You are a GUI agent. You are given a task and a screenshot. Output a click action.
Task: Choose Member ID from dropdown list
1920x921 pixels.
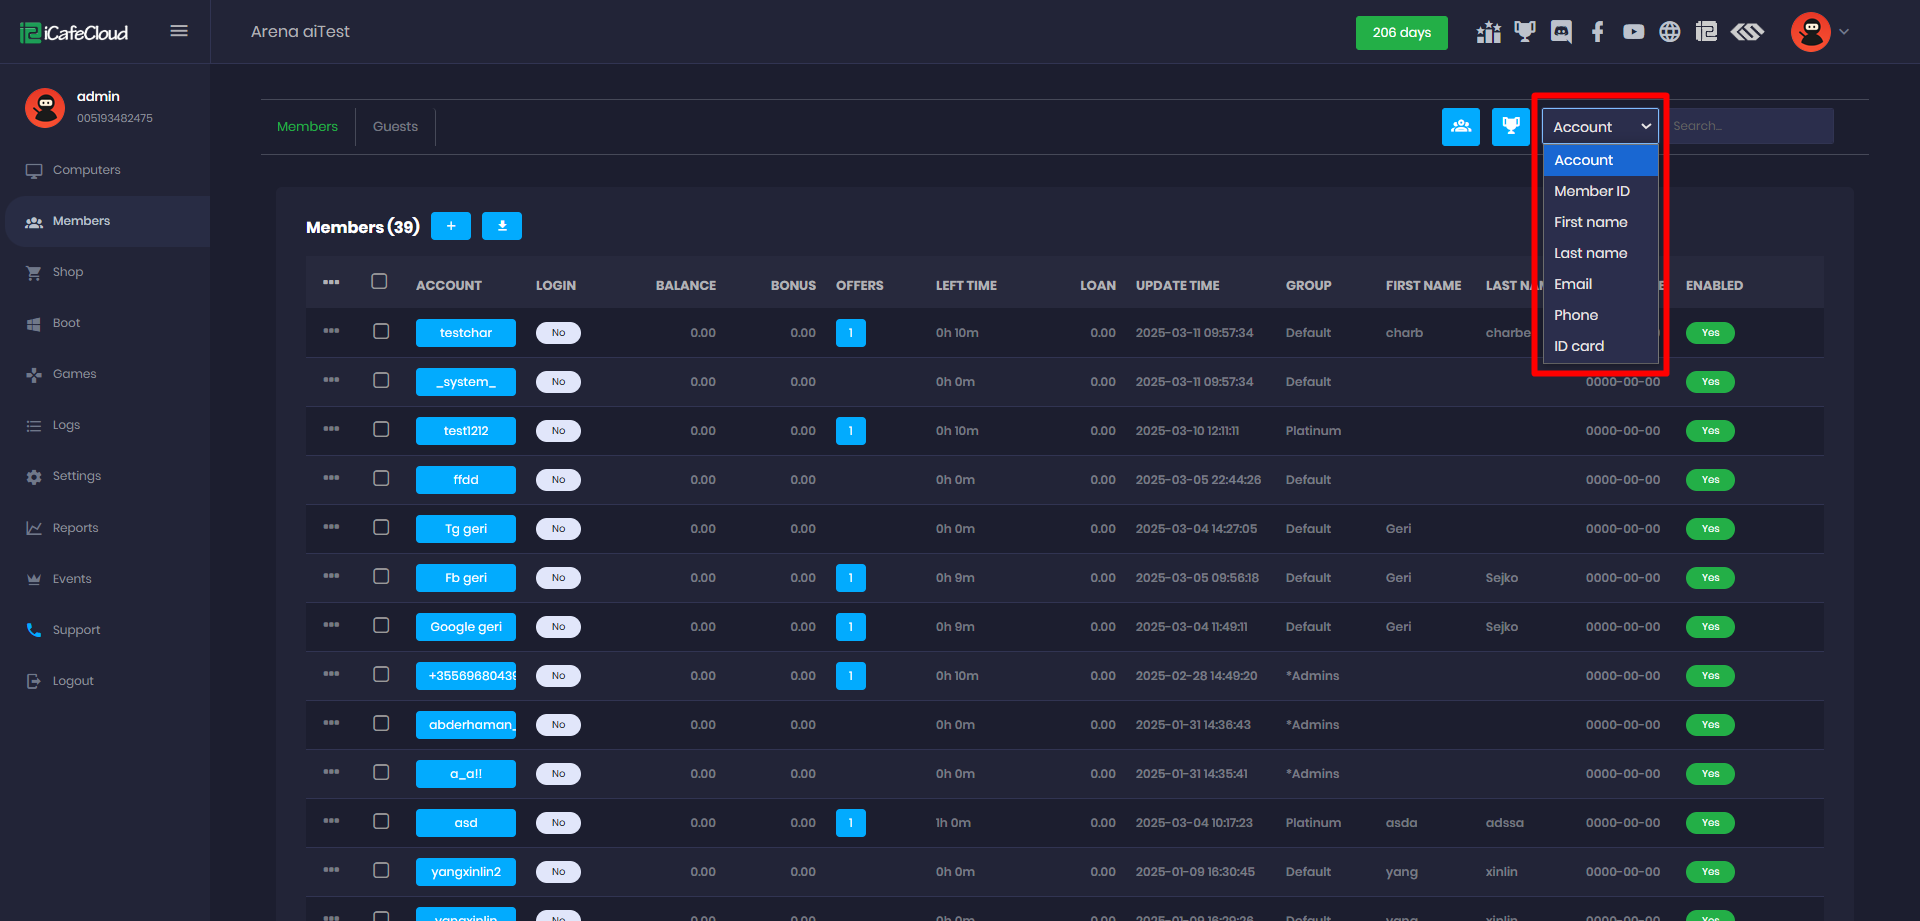pos(1591,191)
